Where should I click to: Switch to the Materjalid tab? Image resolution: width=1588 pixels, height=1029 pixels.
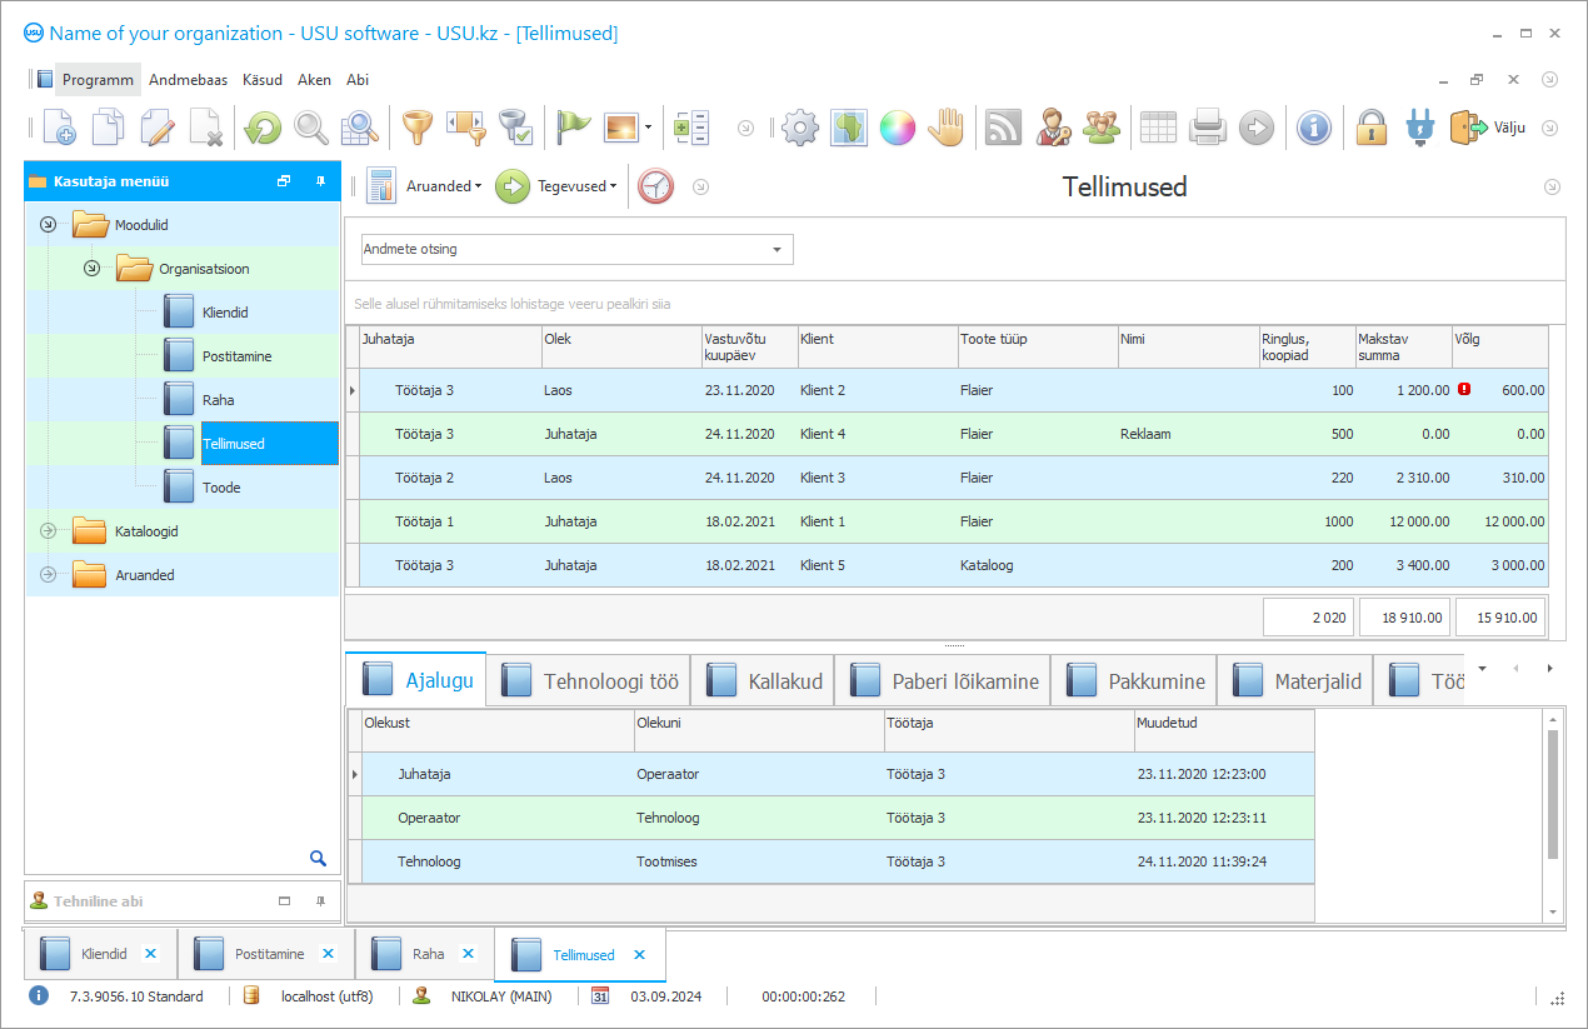(x=1296, y=681)
